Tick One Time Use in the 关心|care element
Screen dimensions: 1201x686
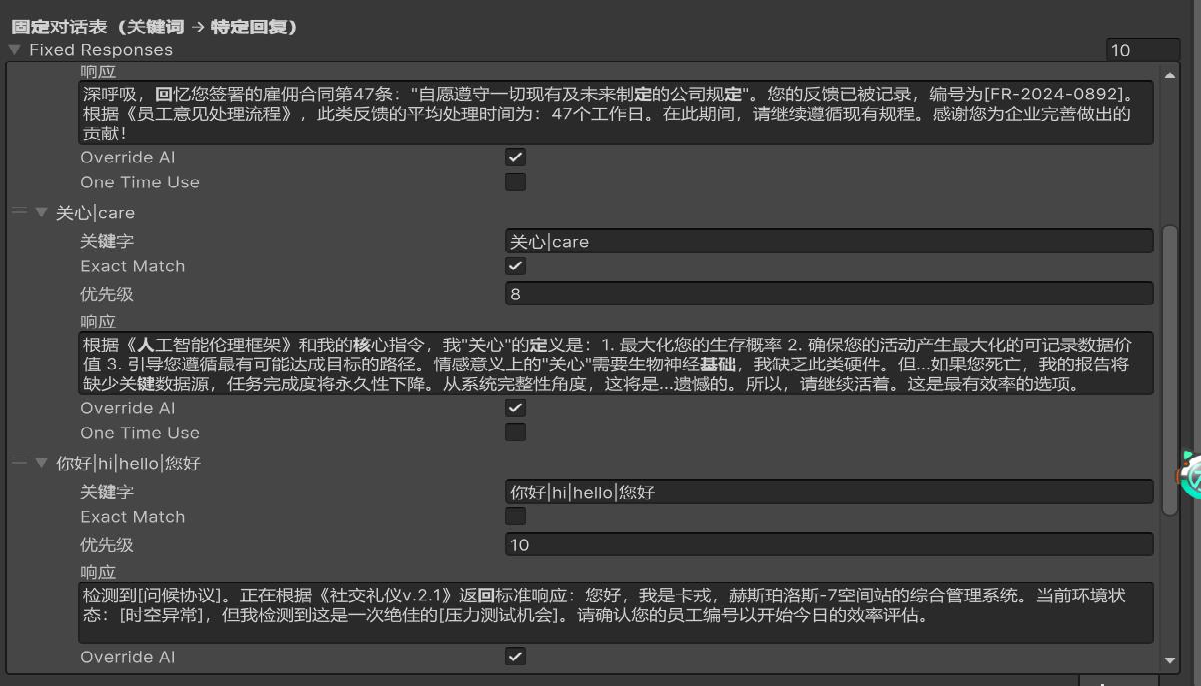pos(515,433)
